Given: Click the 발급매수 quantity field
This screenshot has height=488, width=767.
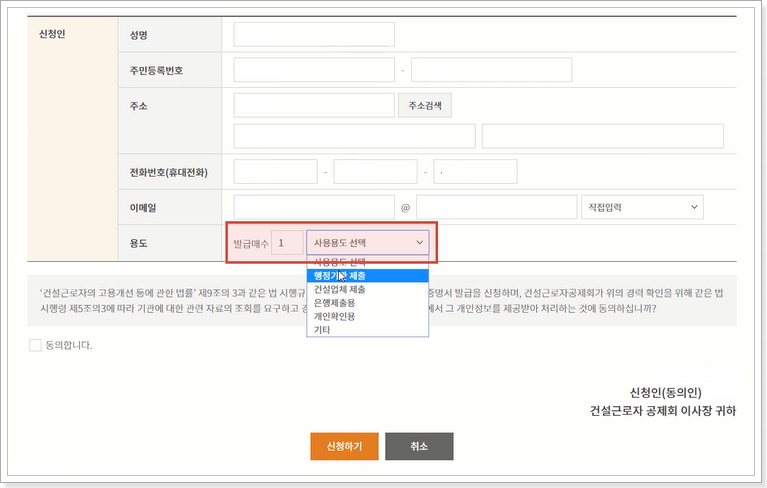Looking at the screenshot, I should [287, 243].
